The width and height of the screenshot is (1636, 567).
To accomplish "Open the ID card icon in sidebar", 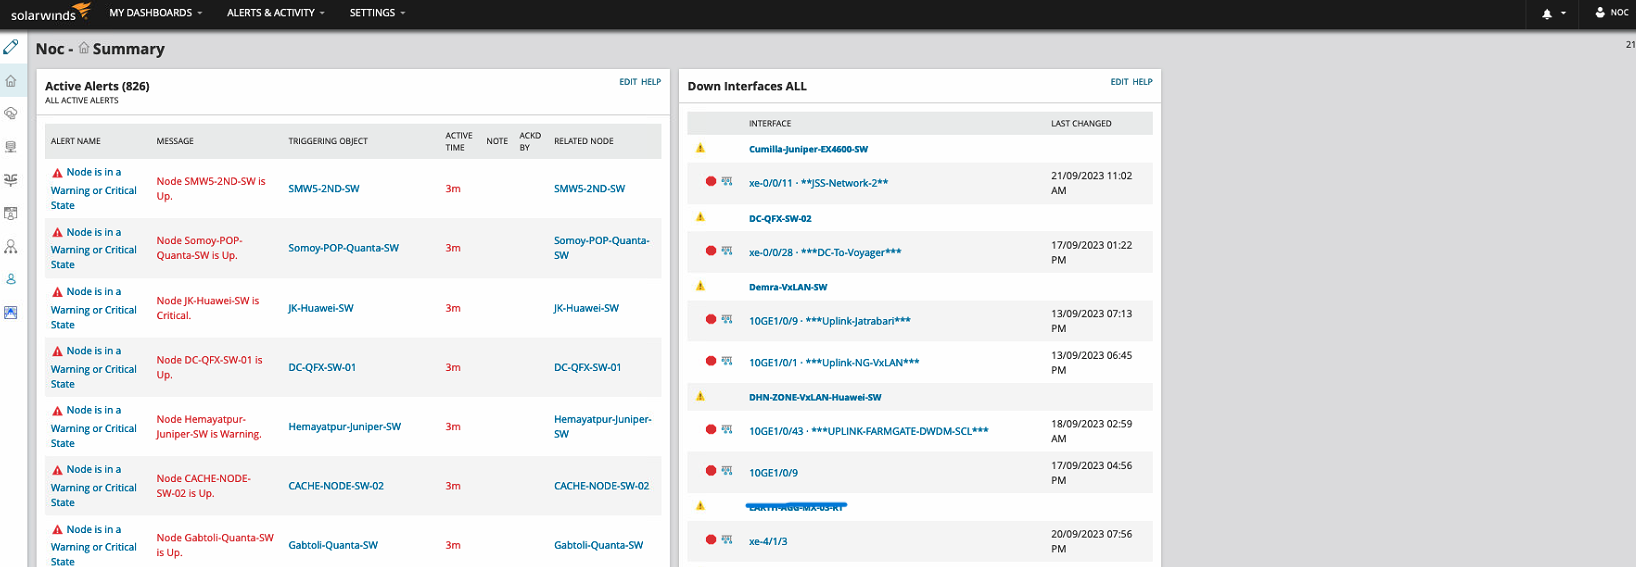I will 11,213.
